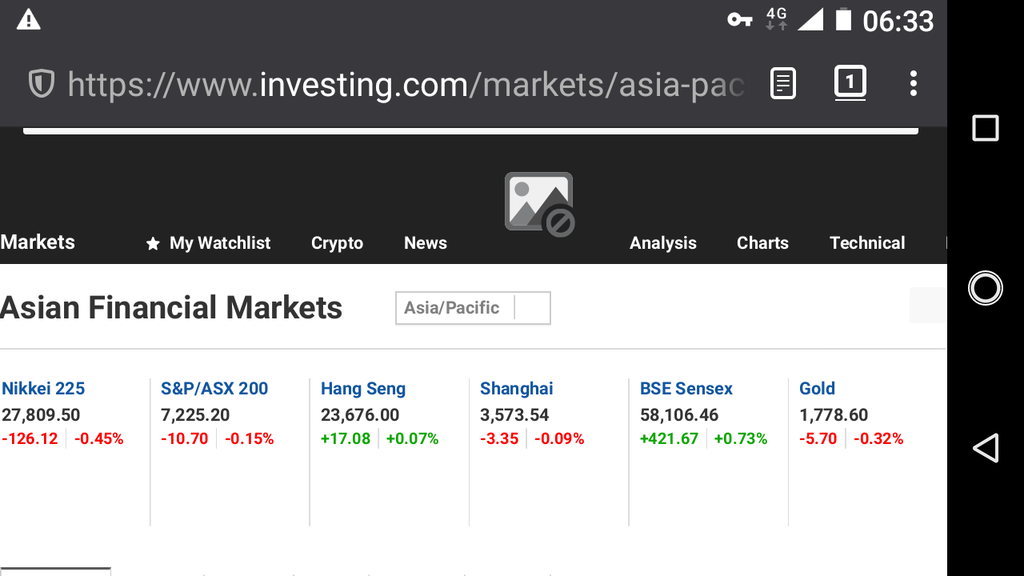
Task: Tap Android recent apps square
Action: coord(985,128)
